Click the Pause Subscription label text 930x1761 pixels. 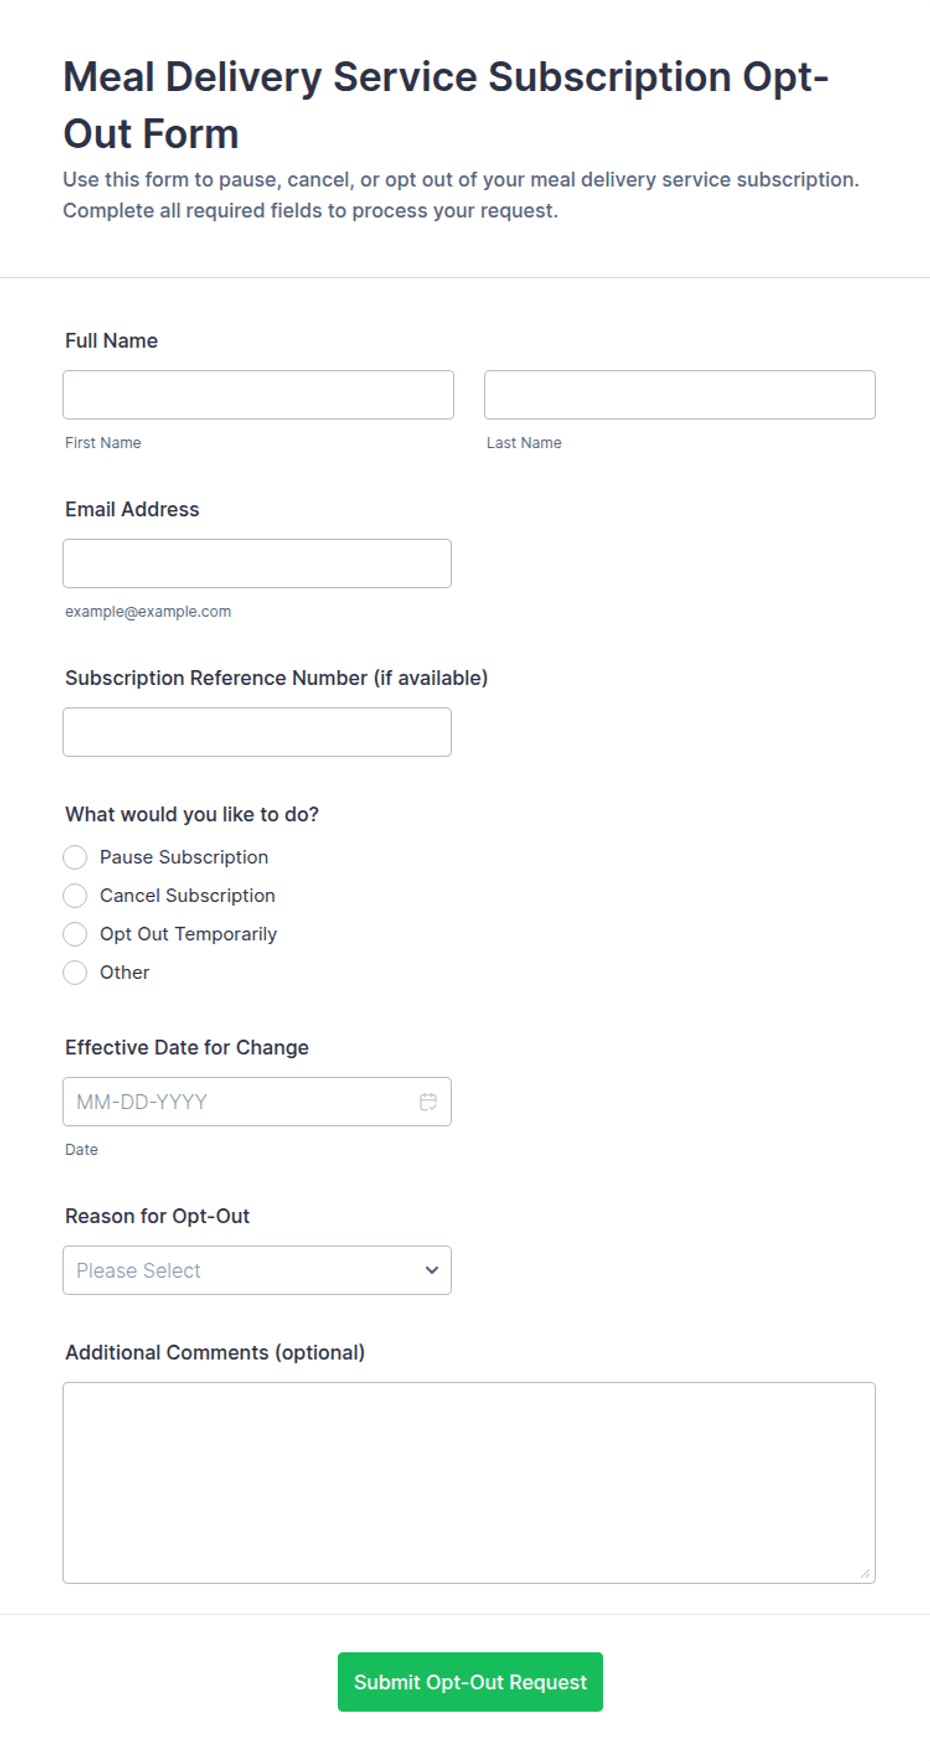pos(184,857)
